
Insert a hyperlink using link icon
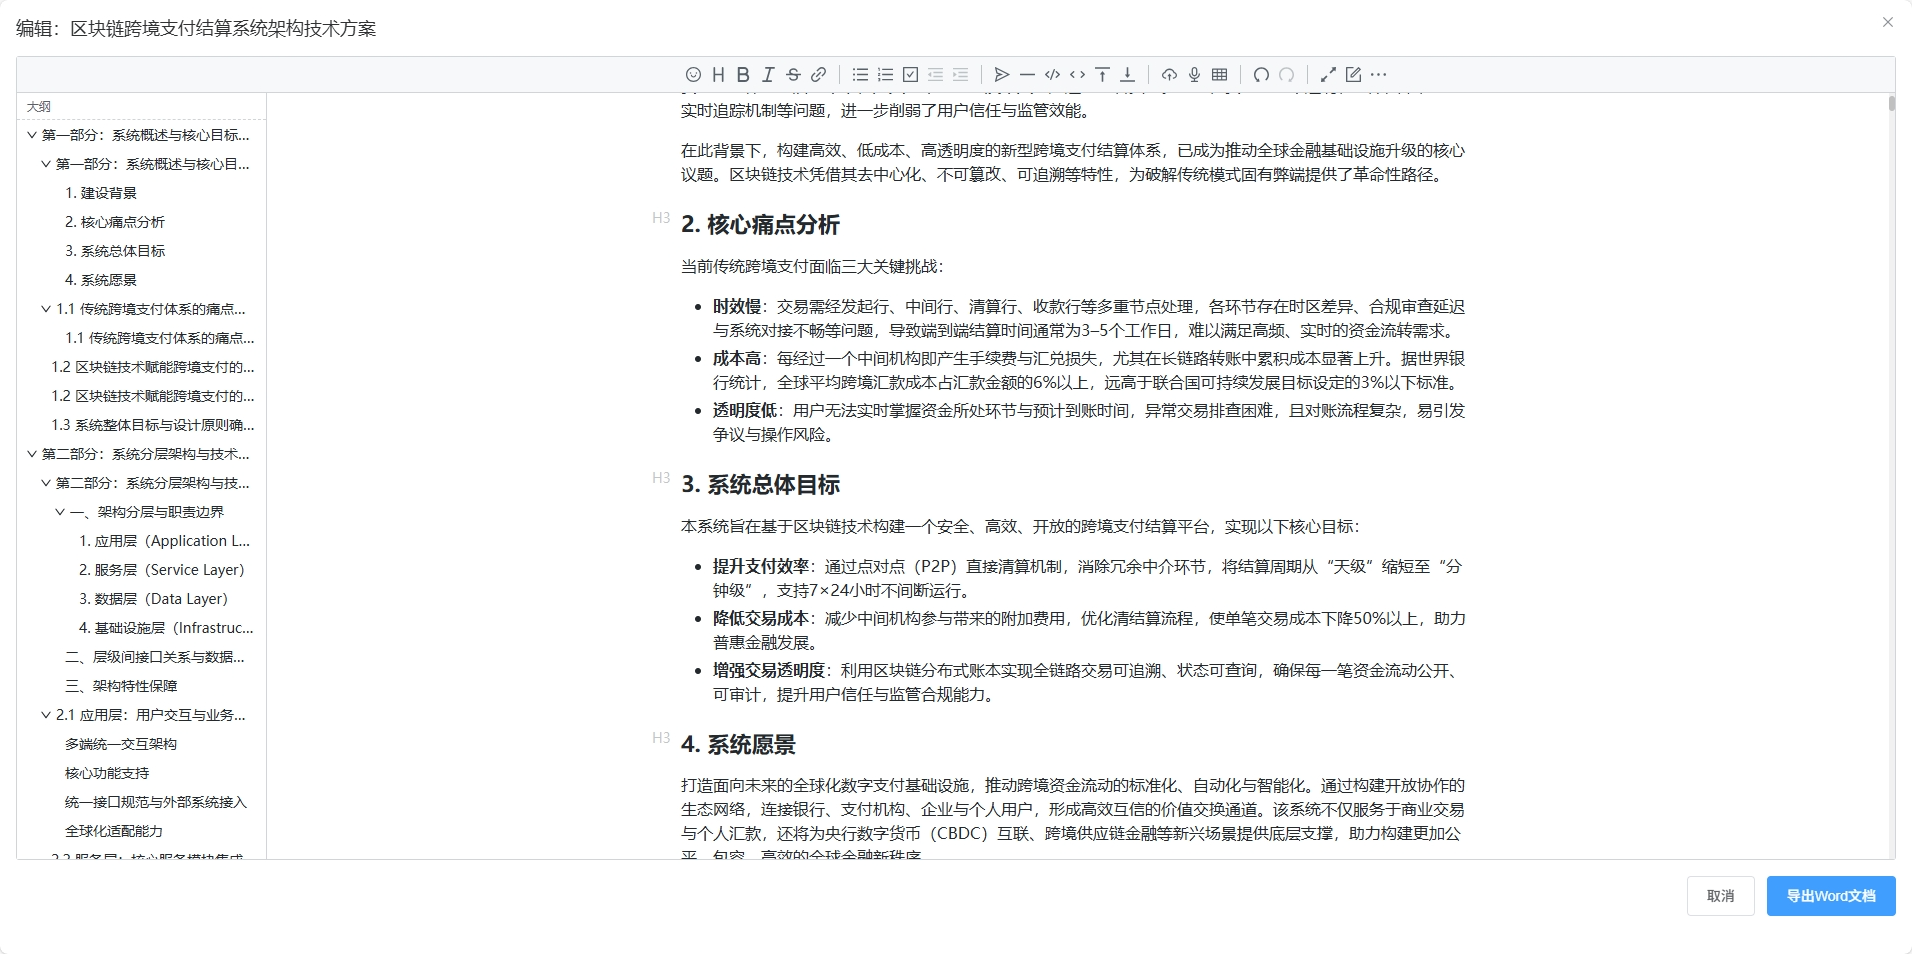[x=818, y=75]
